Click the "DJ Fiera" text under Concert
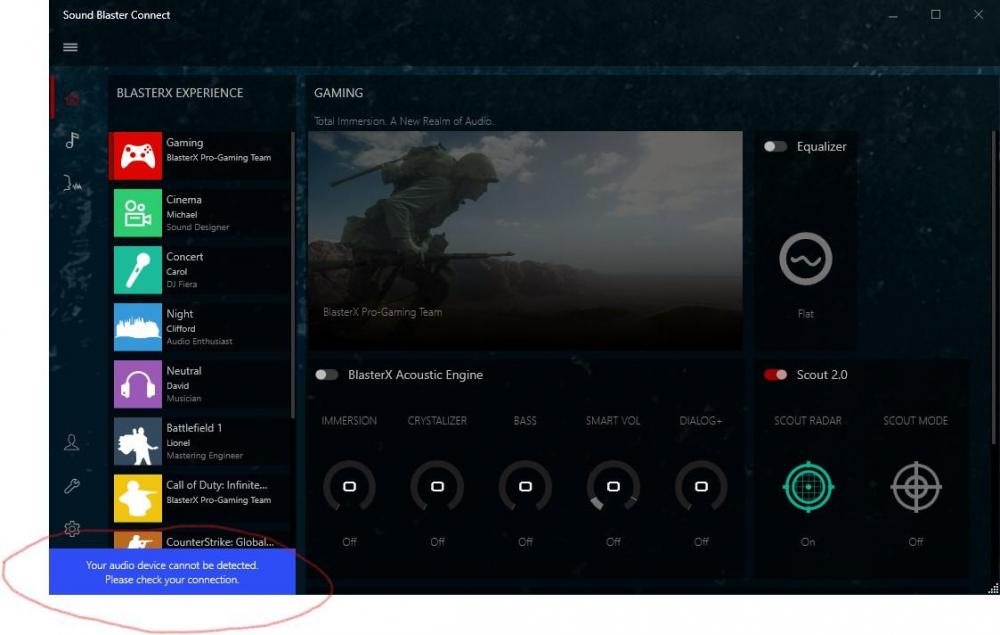The image size is (1000, 635). click(x=182, y=284)
